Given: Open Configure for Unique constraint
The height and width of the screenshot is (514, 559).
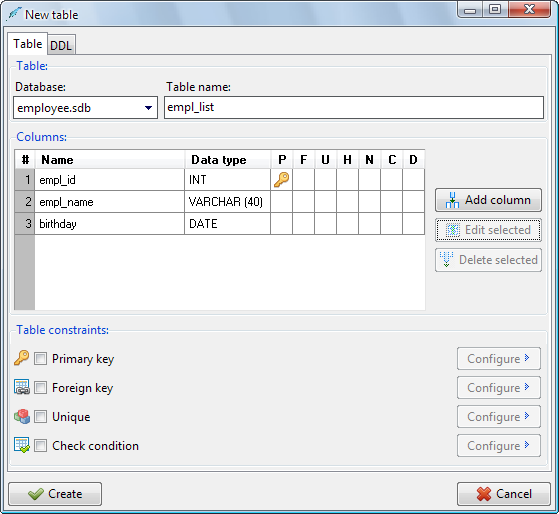Looking at the screenshot, I should point(499,417).
